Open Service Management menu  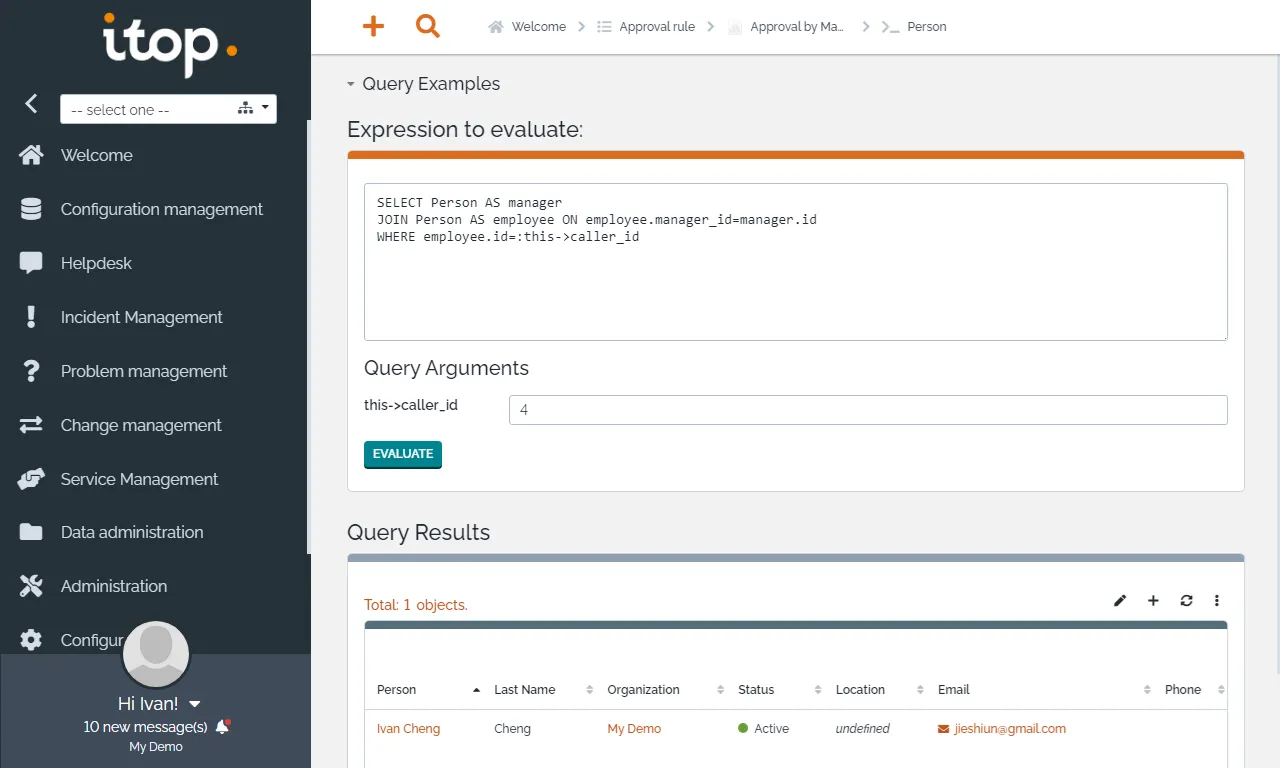click(139, 479)
